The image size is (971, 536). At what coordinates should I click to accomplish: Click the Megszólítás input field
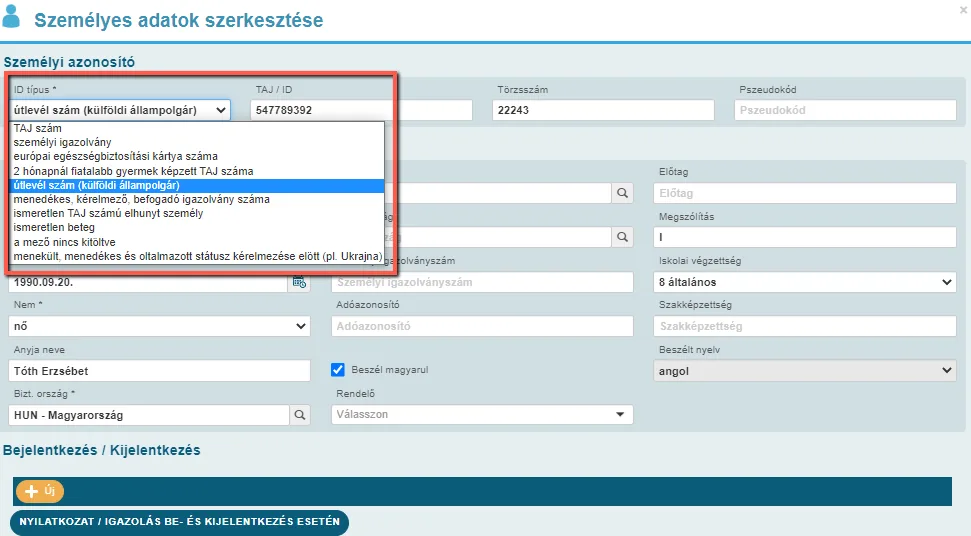coord(804,237)
